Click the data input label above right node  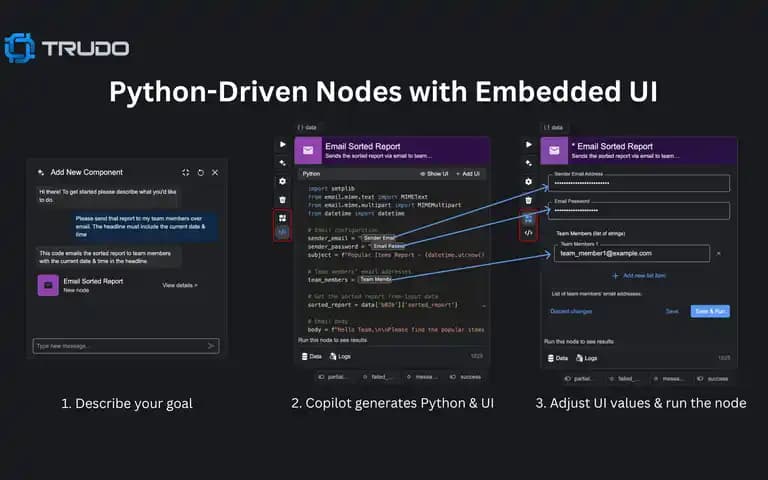pyautogui.click(x=553, y=127)
